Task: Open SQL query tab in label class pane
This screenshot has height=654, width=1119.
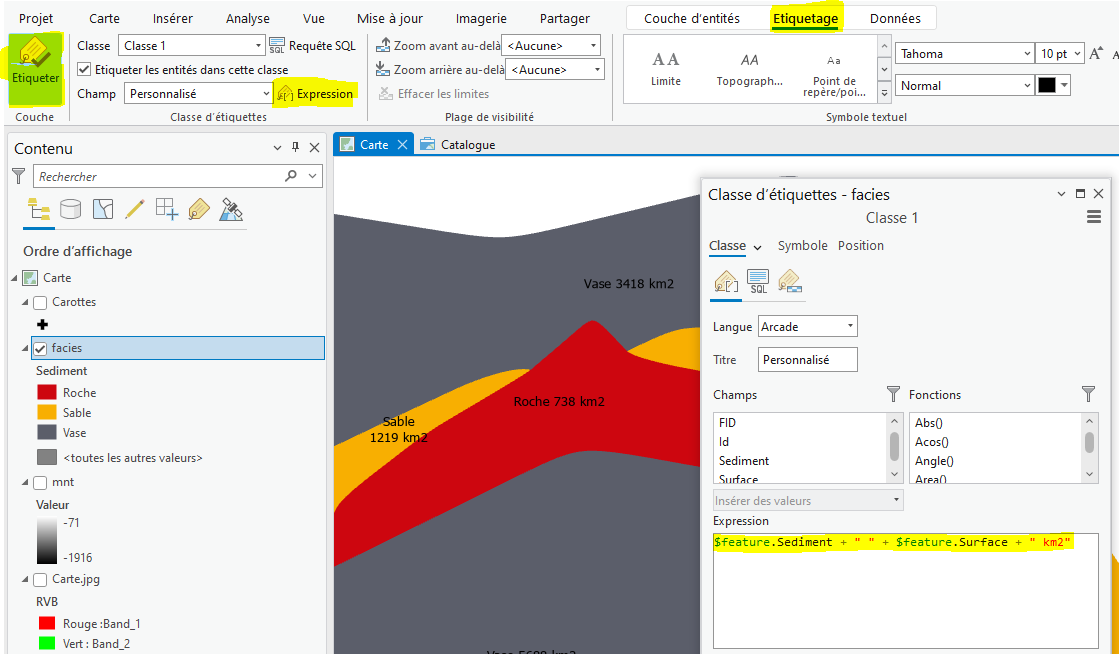Action: point(758,282)
